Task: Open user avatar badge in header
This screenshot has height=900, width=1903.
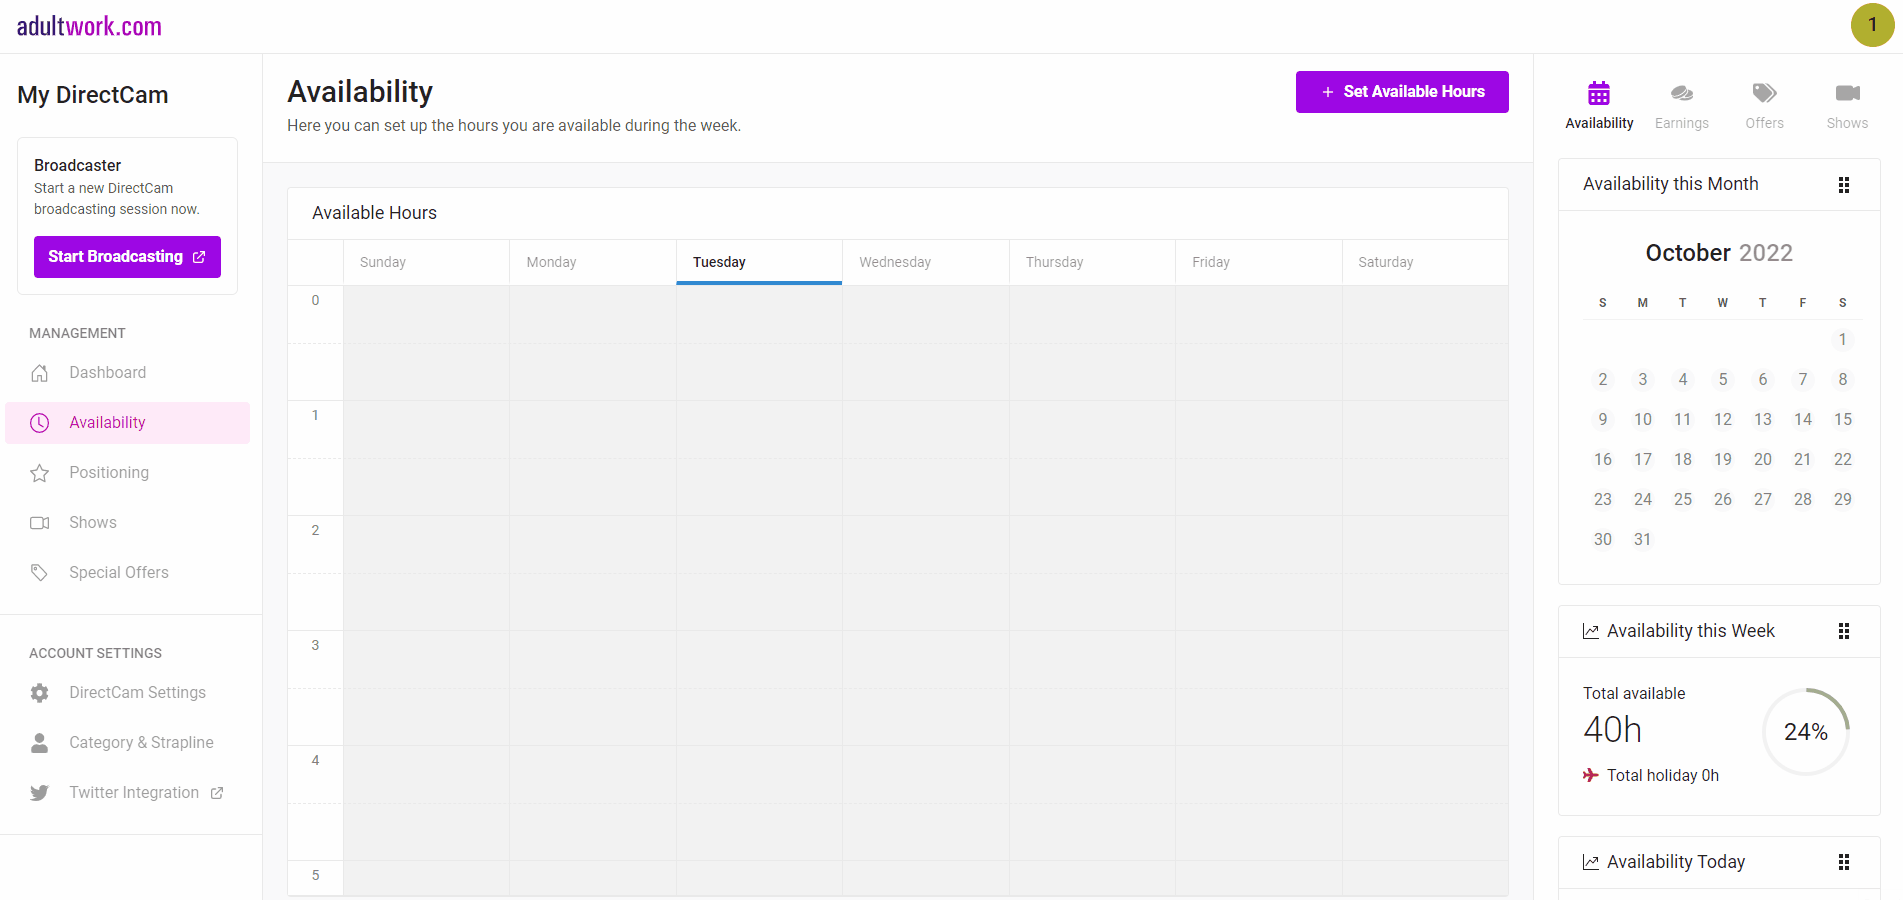Action: (x=1872, y=25)
